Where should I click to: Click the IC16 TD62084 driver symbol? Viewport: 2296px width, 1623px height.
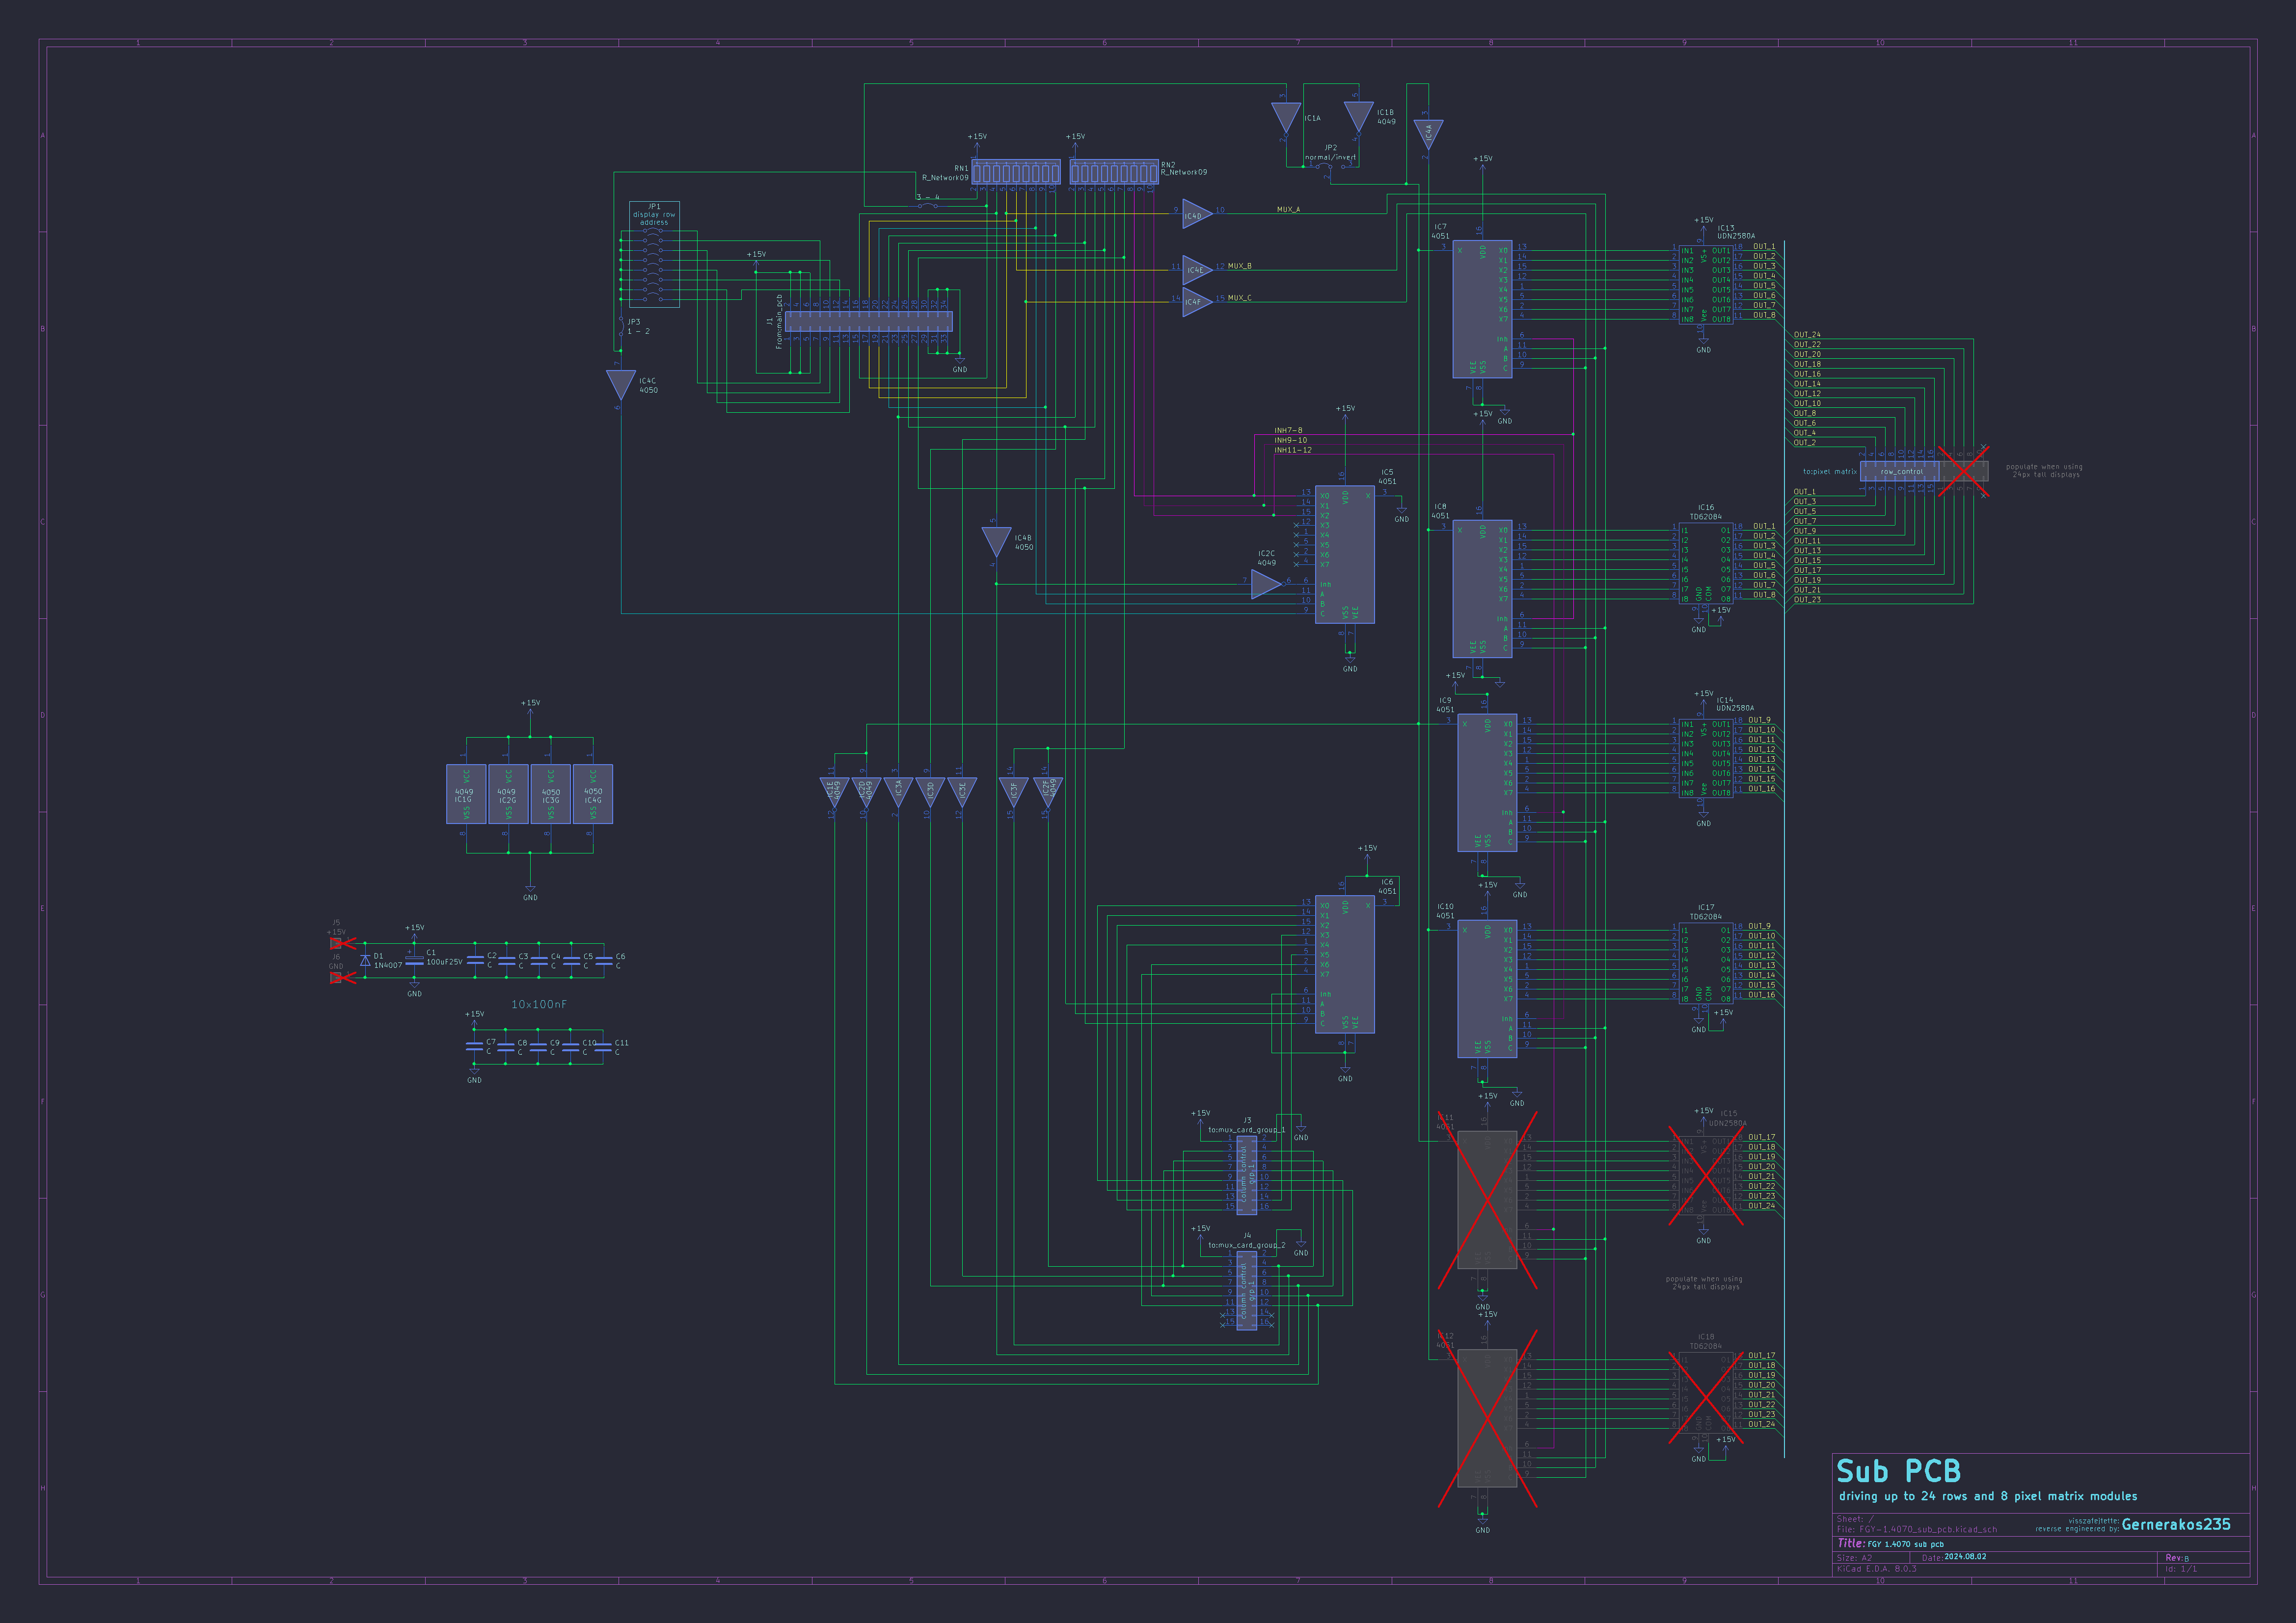click(x=1705, y=563)
